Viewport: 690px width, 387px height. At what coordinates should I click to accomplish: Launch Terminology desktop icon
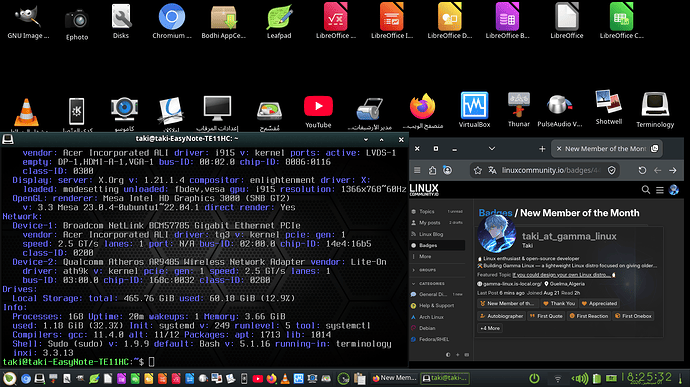click(655, 109)
